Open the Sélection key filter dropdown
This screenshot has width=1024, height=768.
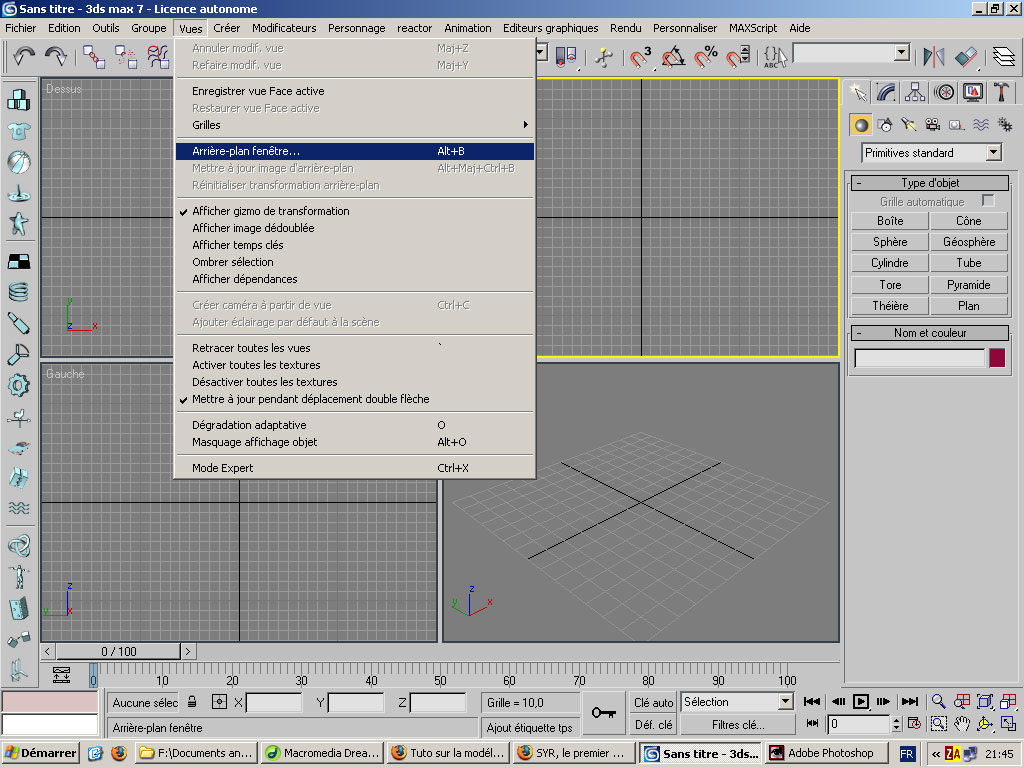point(785,702)
